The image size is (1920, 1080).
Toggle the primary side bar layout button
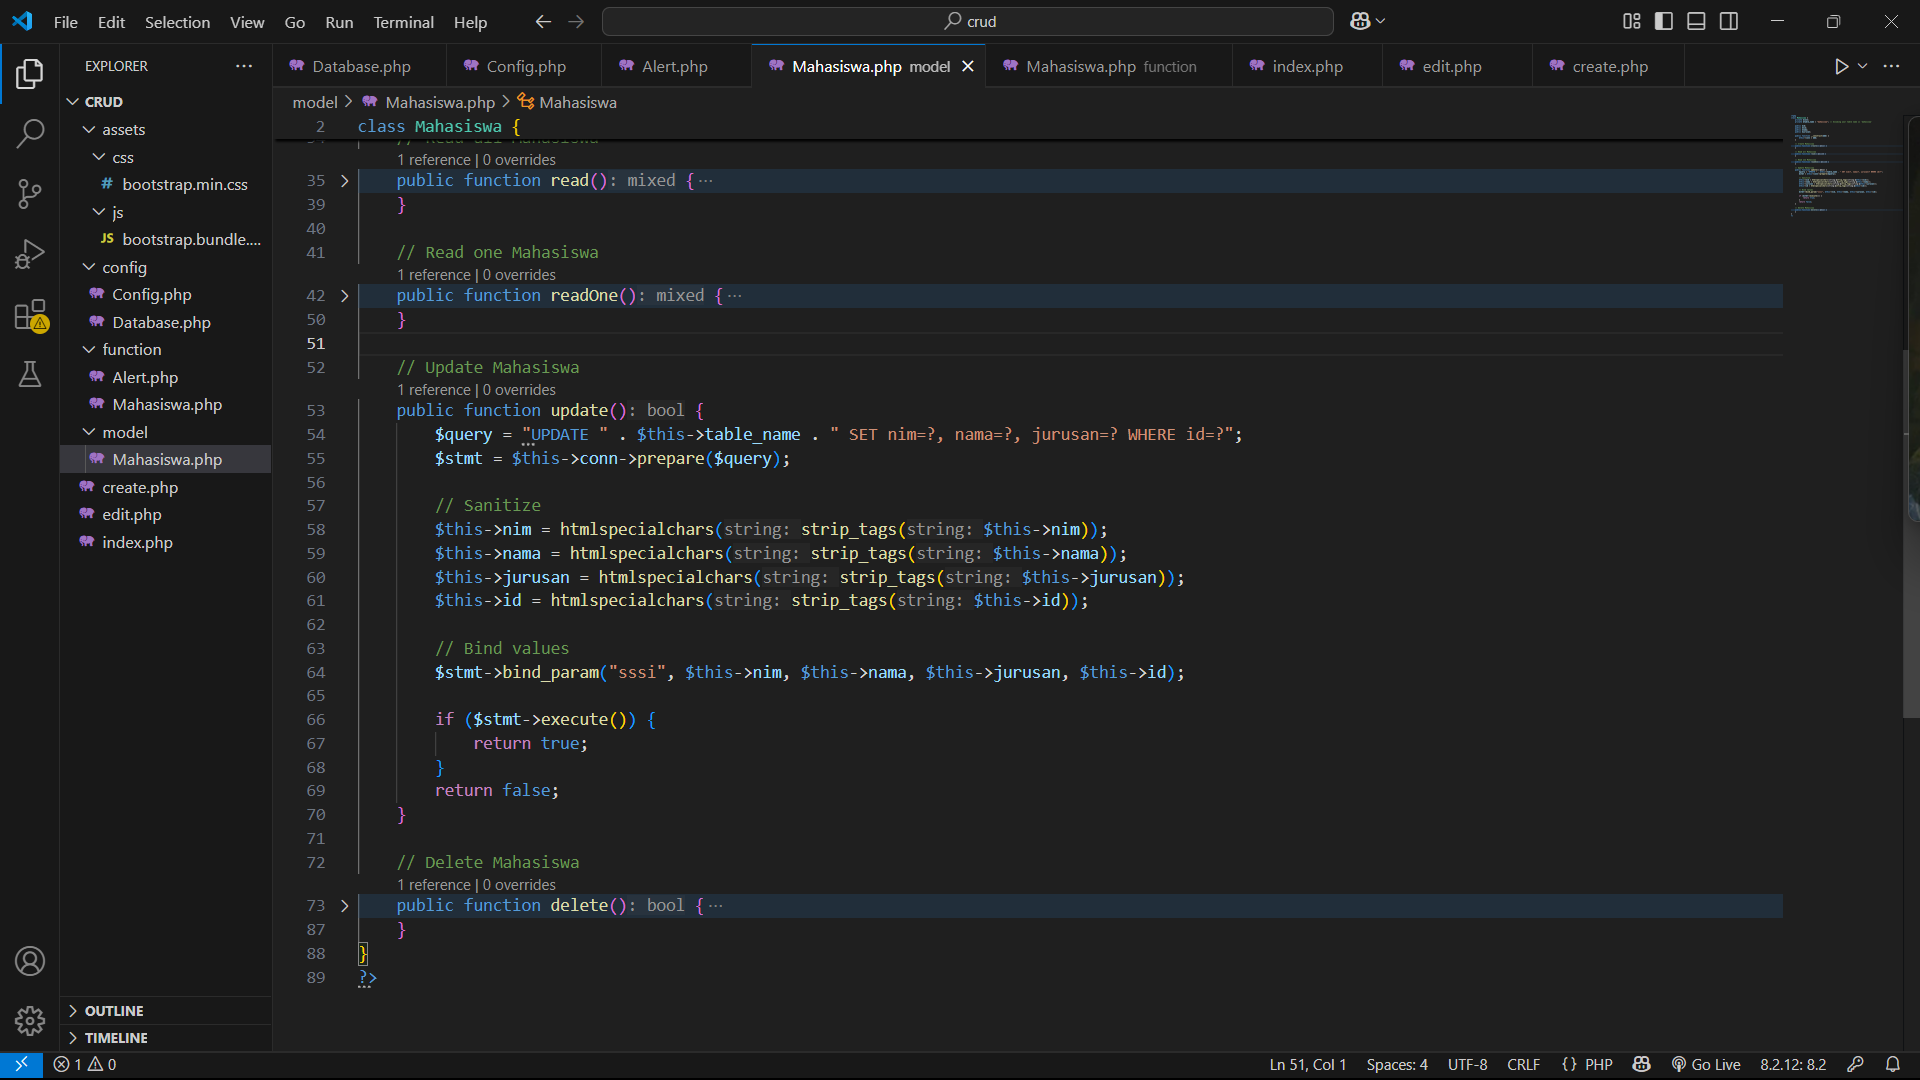pyautogui.click(x=1664, y=21)
